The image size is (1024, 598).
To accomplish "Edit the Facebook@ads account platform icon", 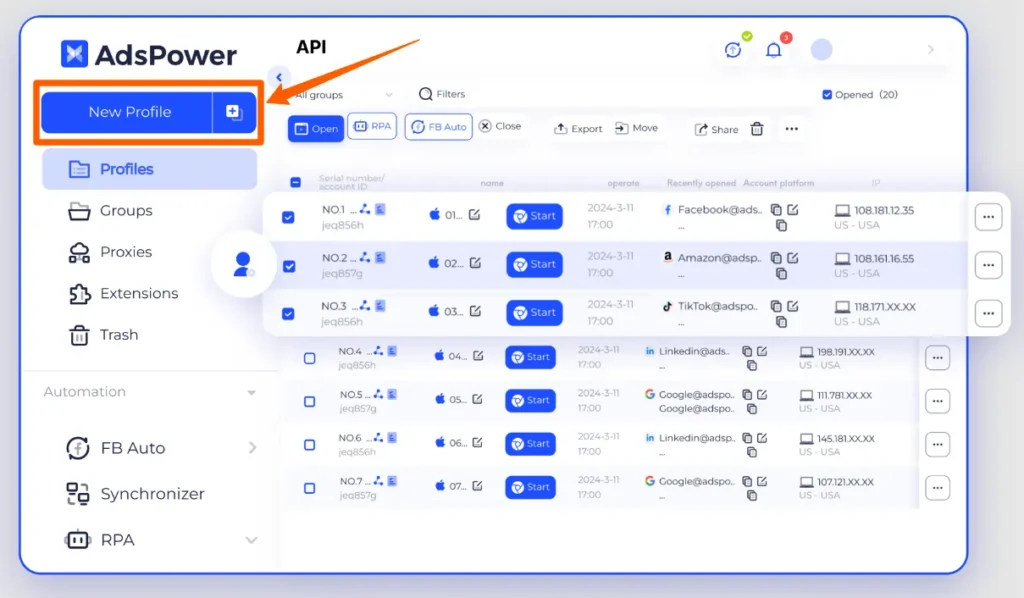I will [x=793, y=210].
